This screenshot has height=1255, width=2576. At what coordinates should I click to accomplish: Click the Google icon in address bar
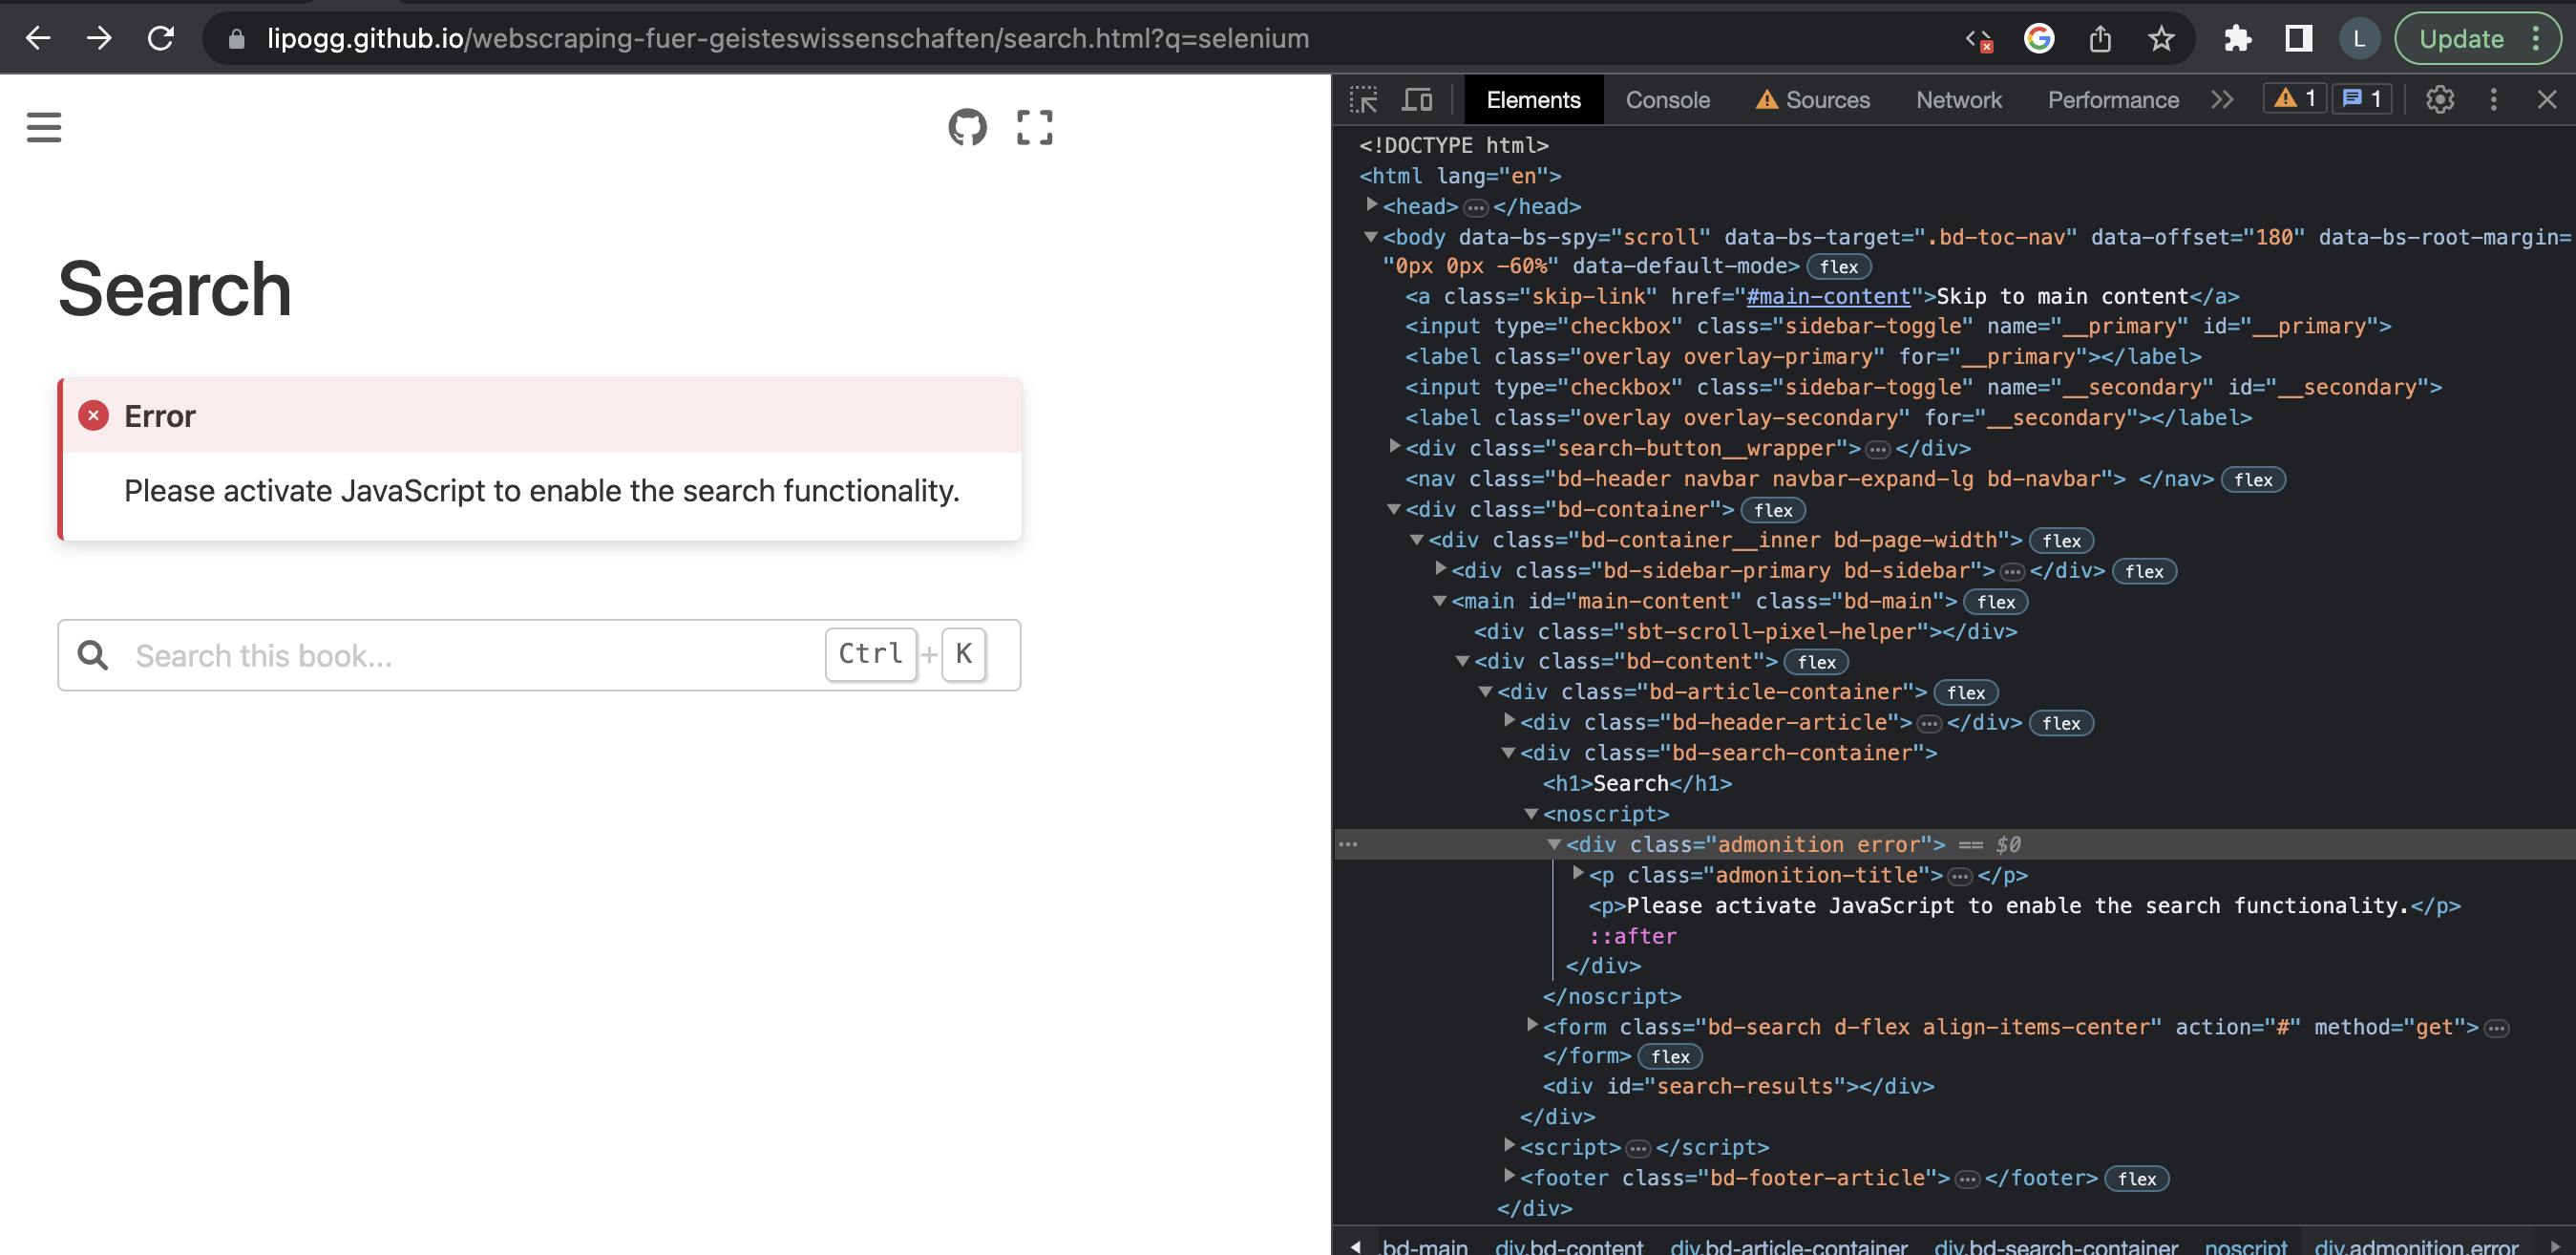click(2039, 39)
